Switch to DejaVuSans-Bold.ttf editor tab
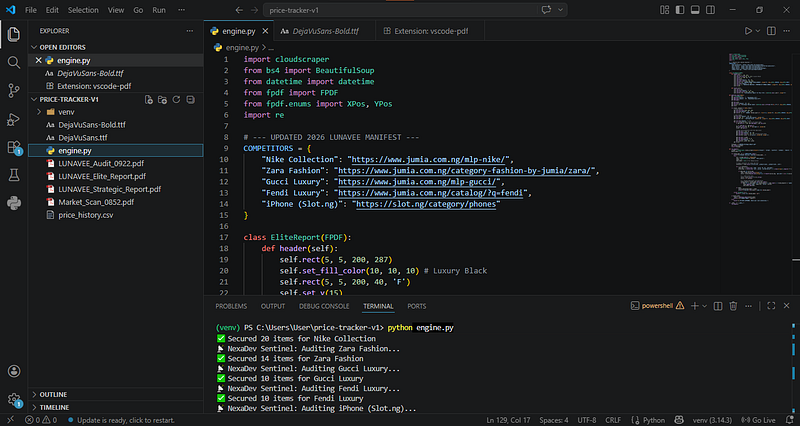 (x=324, y=31)
